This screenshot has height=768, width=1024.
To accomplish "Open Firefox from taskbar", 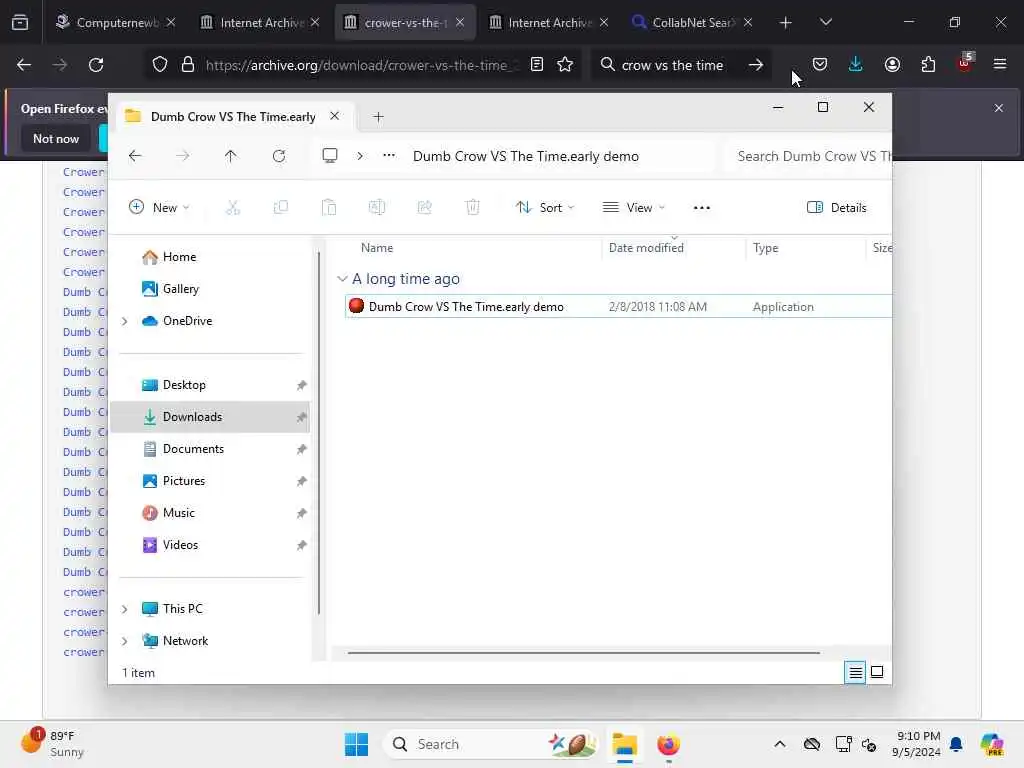I will coord(668,744).
